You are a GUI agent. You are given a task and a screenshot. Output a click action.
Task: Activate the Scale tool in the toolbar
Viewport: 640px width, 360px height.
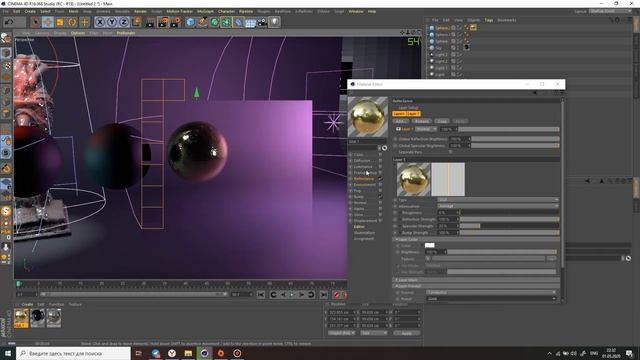tap(60, 22)
